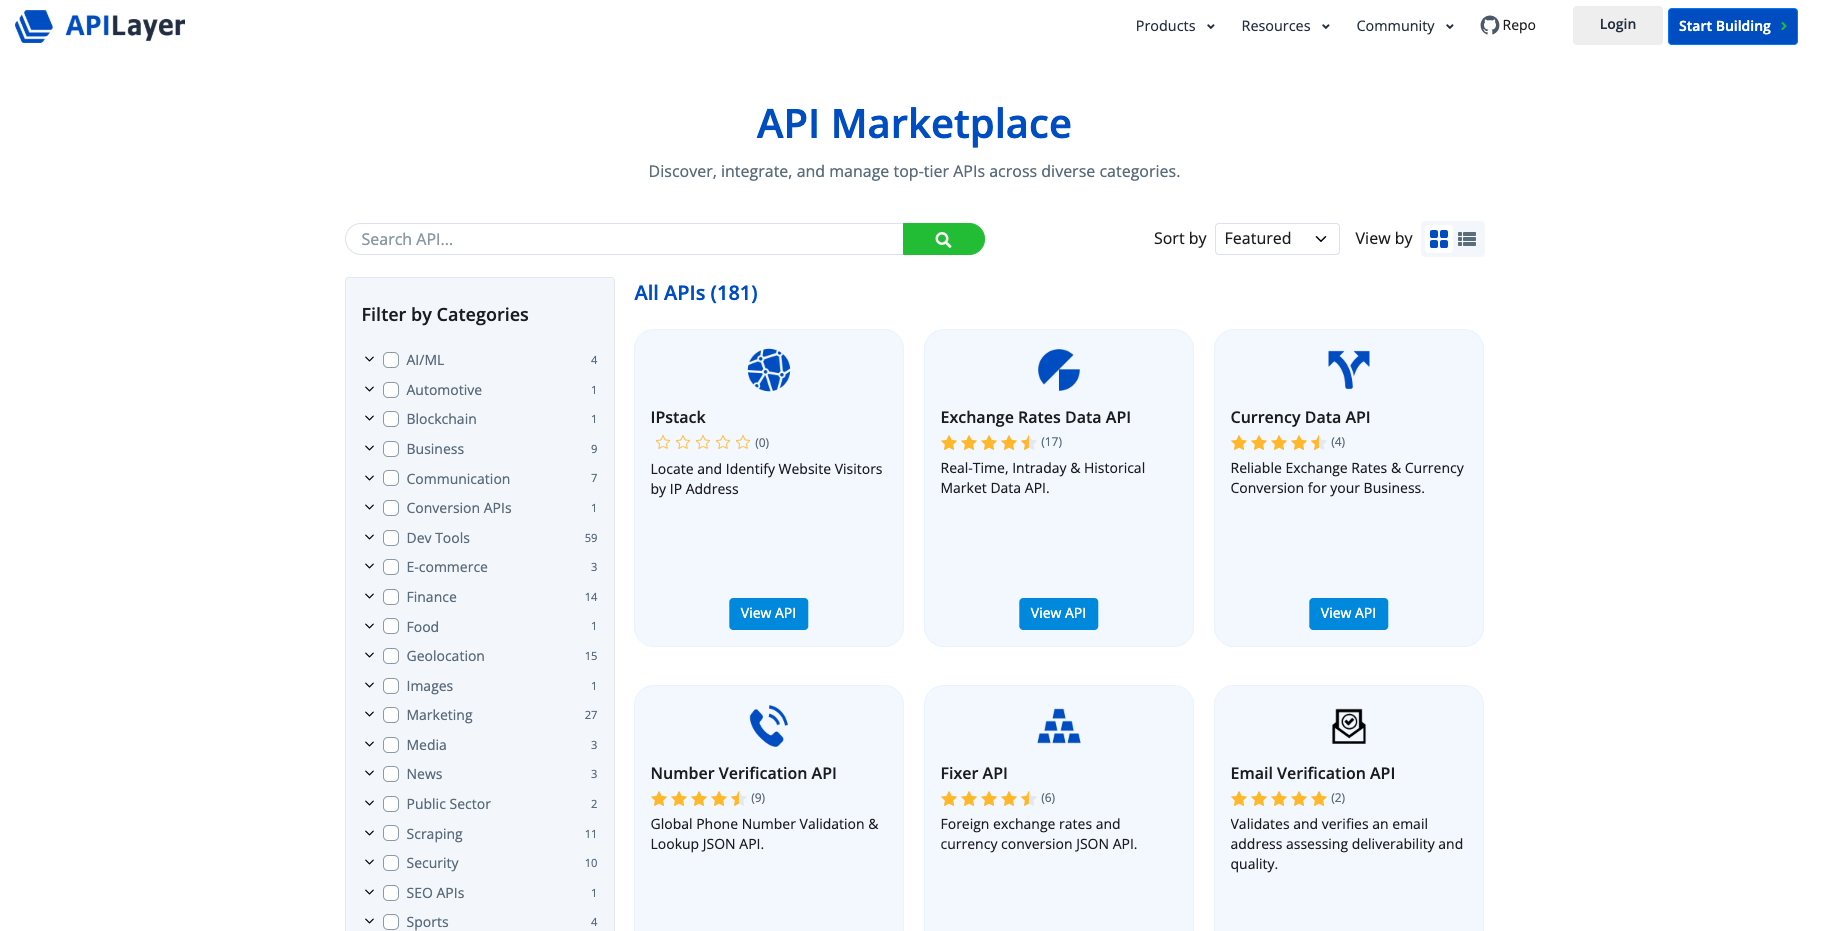Click the Sports category label
The image size is (1832, 931).
[x=427, y=922]
